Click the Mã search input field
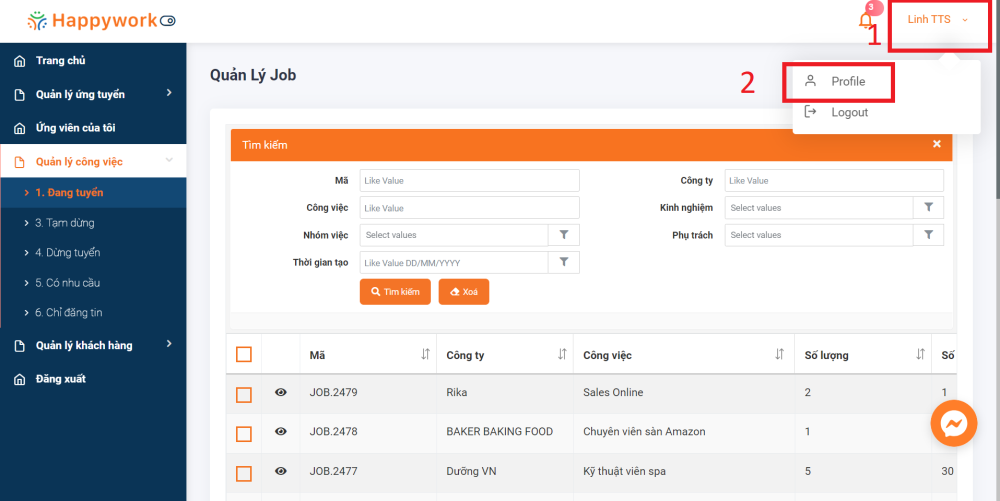Screen dimensions: 1000x501 [469, 181]
